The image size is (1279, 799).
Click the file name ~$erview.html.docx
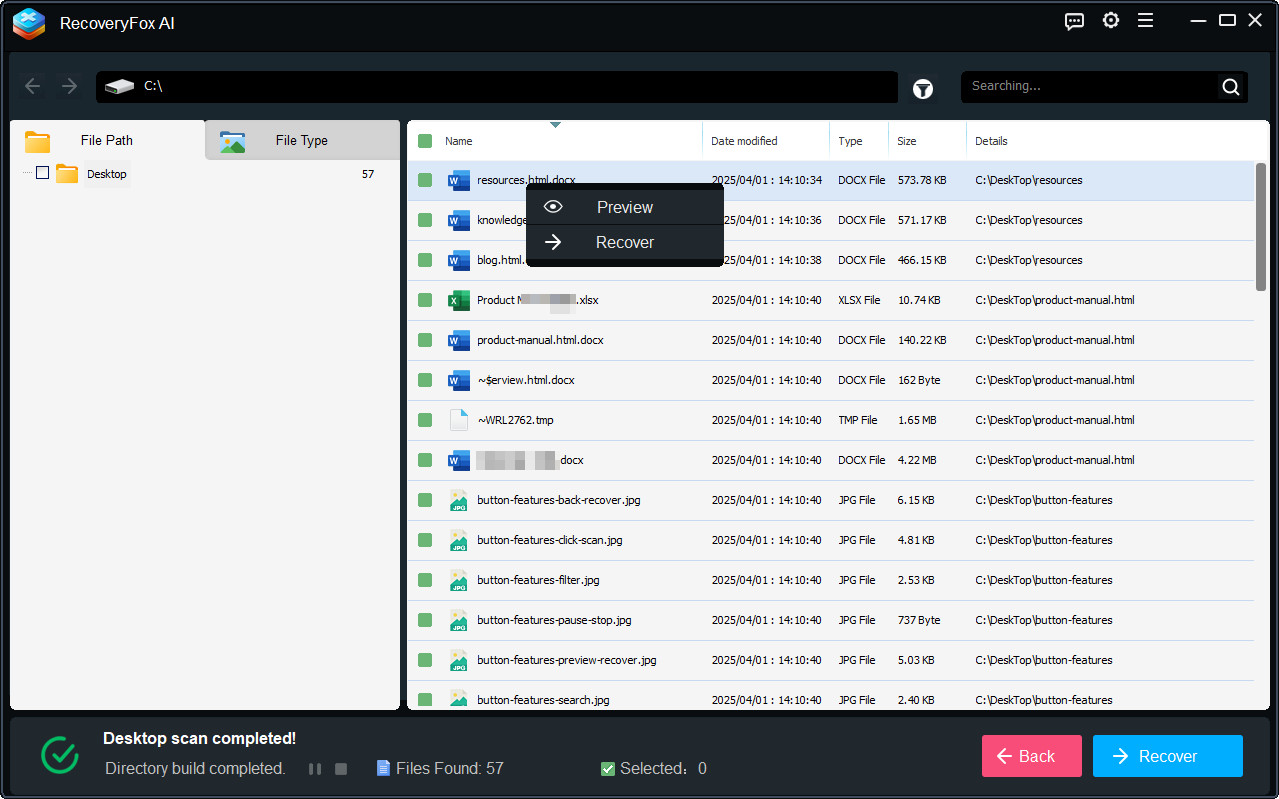tap(526, 380)
